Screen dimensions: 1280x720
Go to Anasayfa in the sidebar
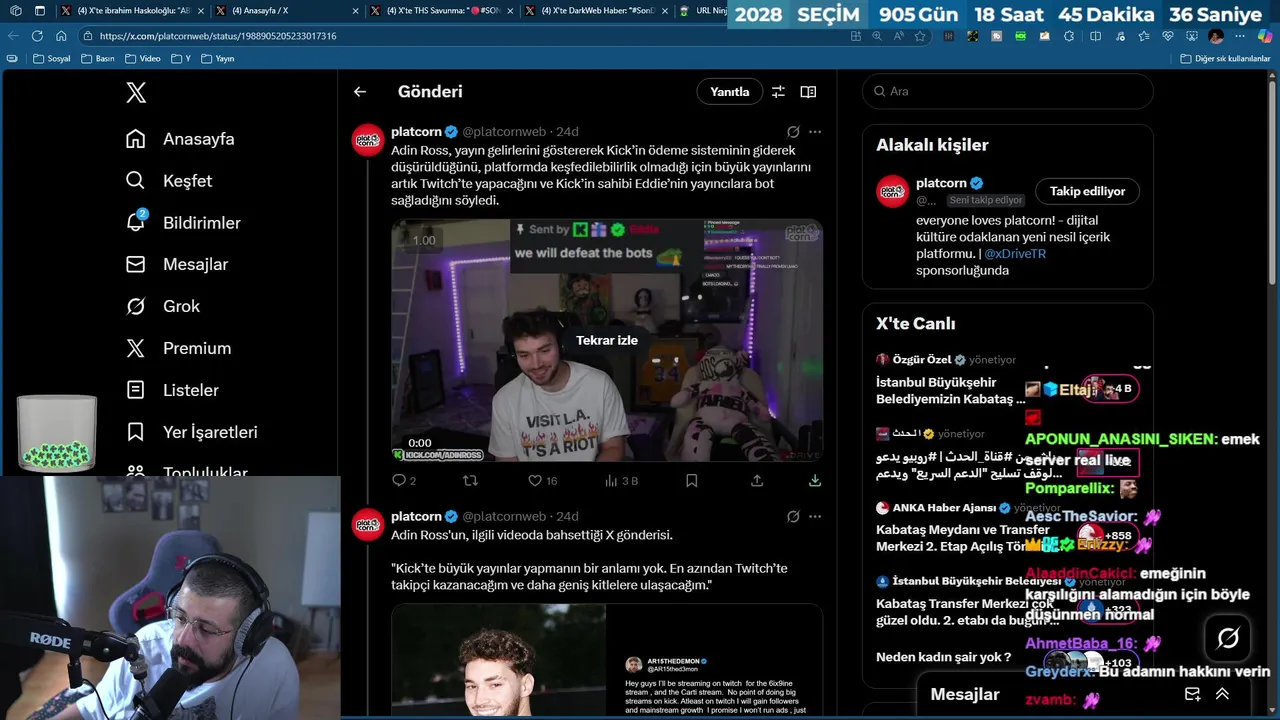pyautogui.click(x=180, y=139)
